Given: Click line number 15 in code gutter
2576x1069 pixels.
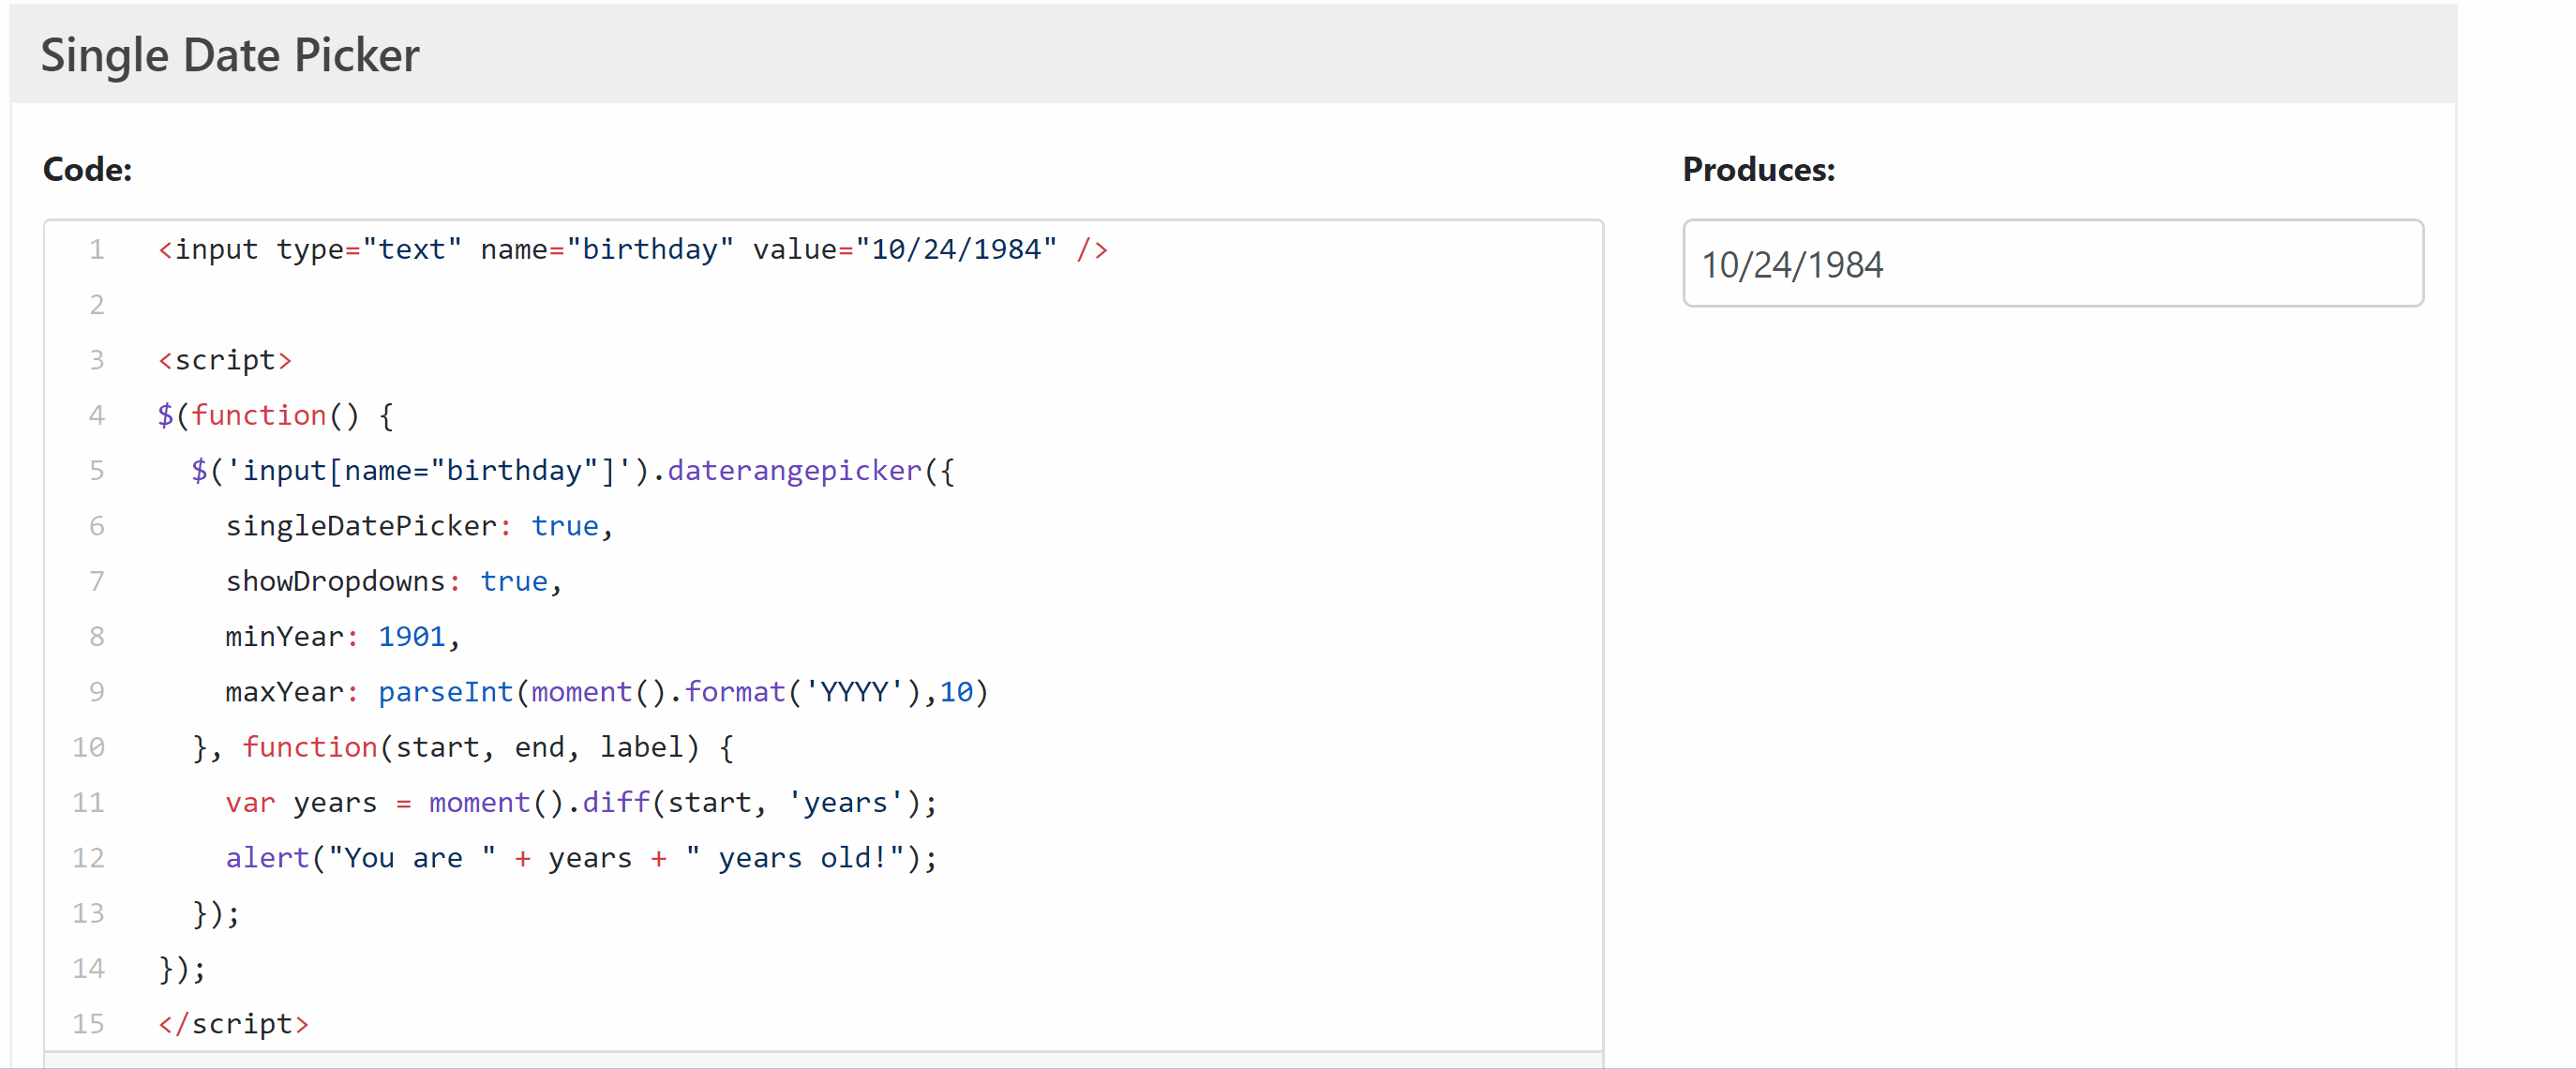Looking at the screenshot, I should (88, 1023).
